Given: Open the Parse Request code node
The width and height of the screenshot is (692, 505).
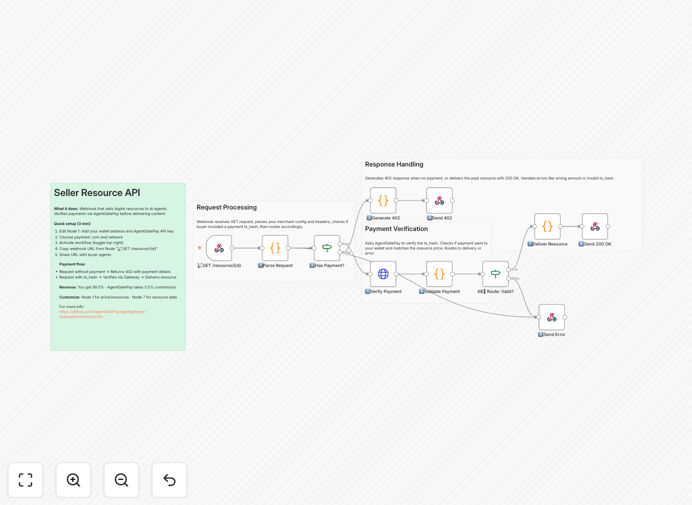Looking at the screenshot, I should [275, 248].
